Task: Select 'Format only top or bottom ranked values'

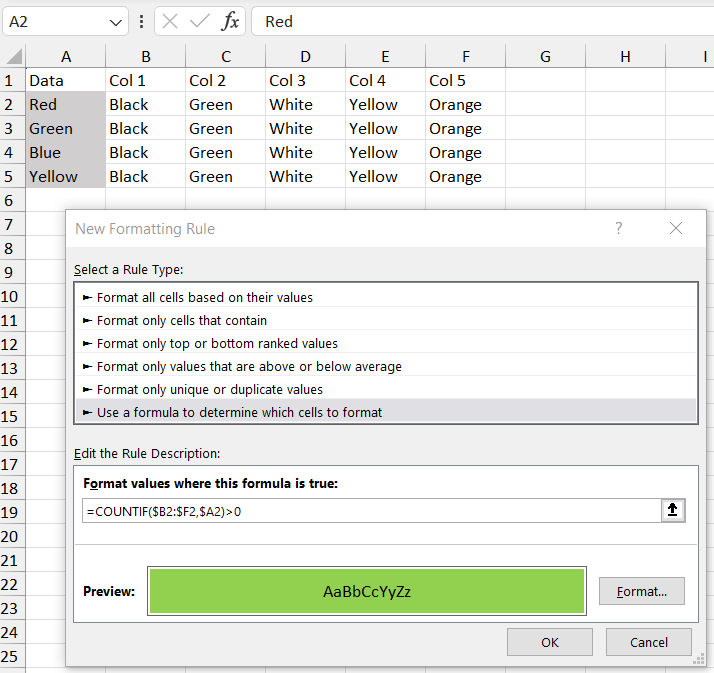Action: 386,343
